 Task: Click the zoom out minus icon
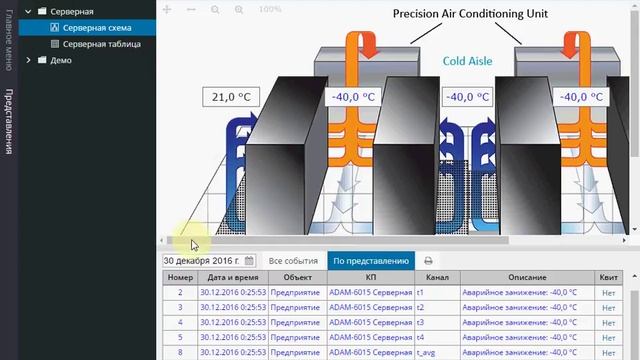point(191,9)
